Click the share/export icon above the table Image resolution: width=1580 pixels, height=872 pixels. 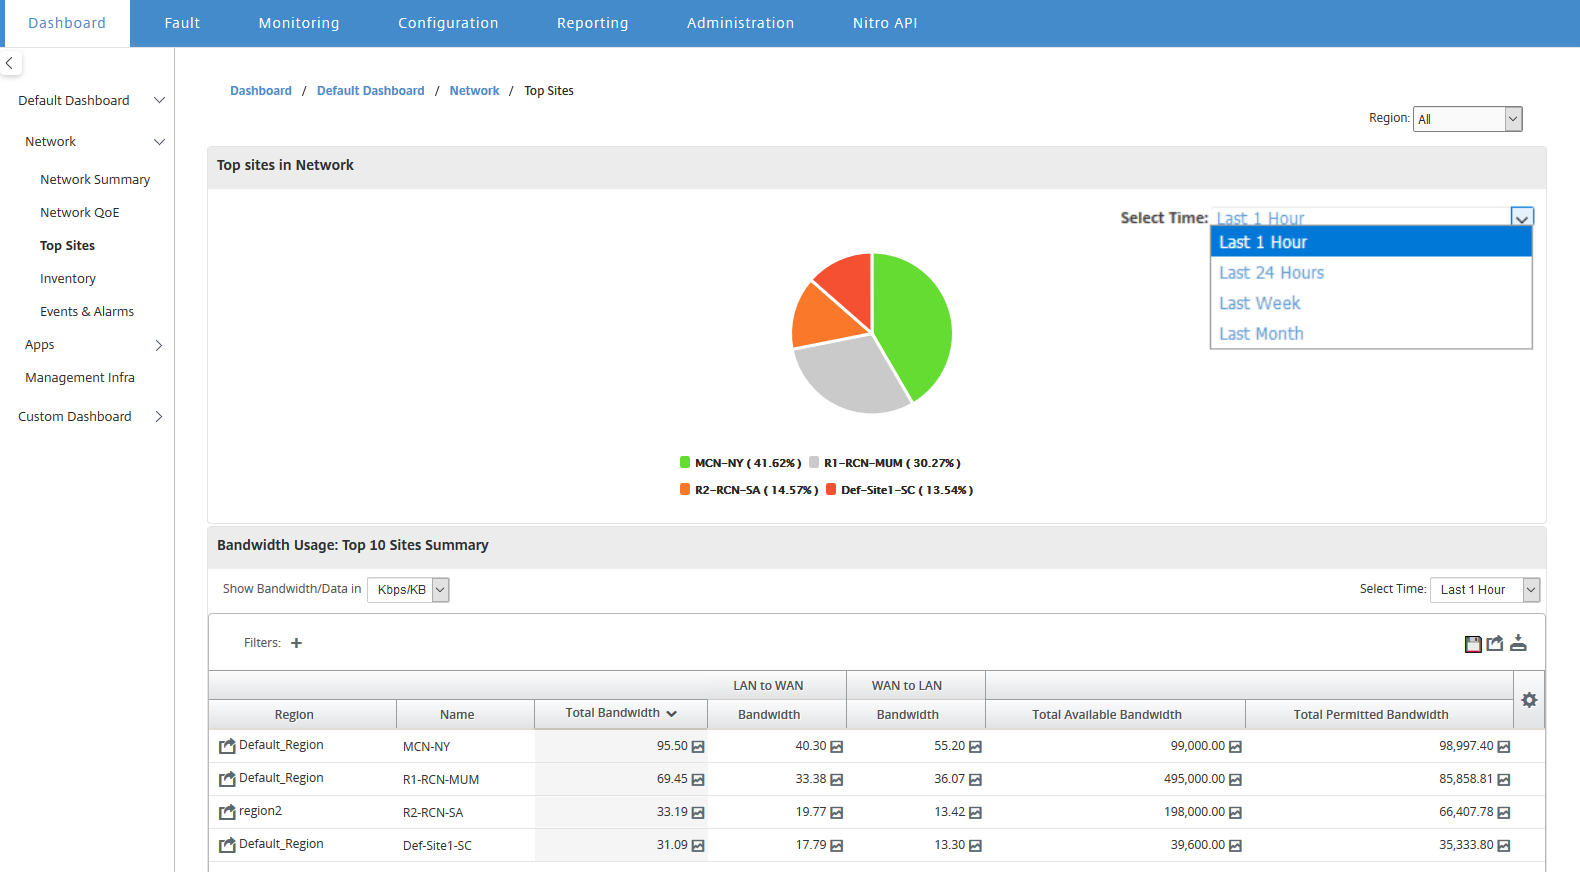pyautogui.click(x=1495, y=643)
